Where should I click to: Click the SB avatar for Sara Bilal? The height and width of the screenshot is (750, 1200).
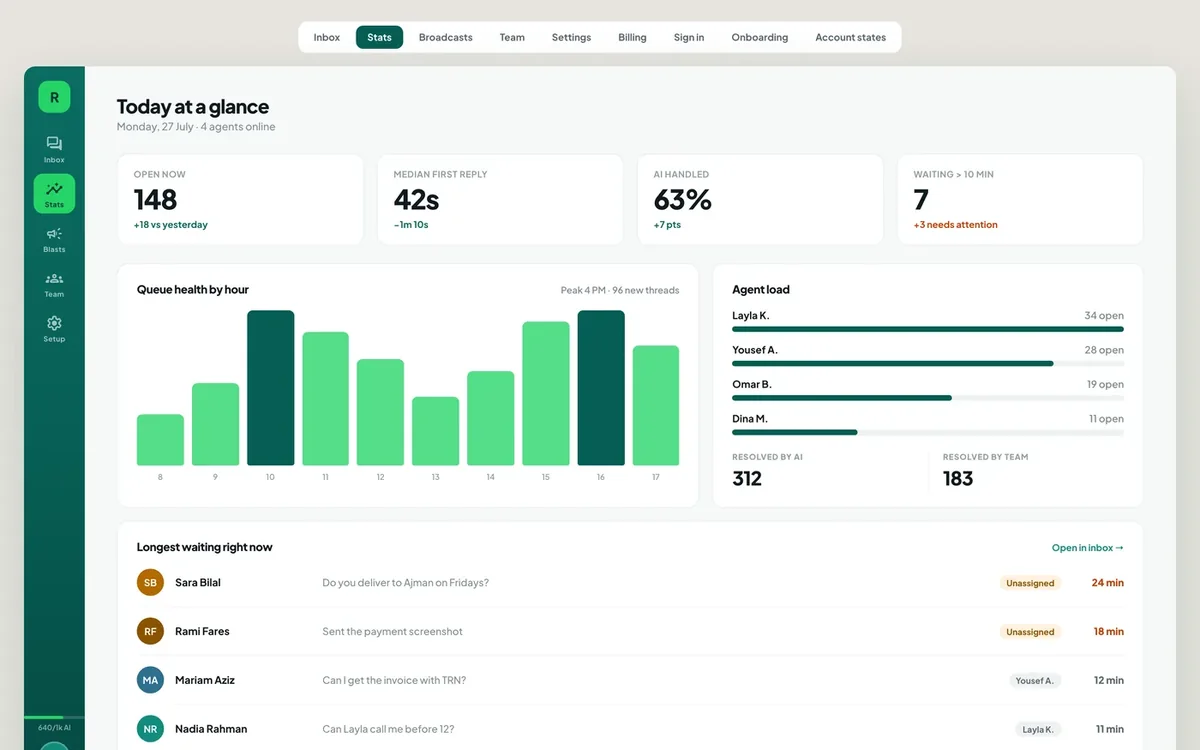[x=150, y=583]
